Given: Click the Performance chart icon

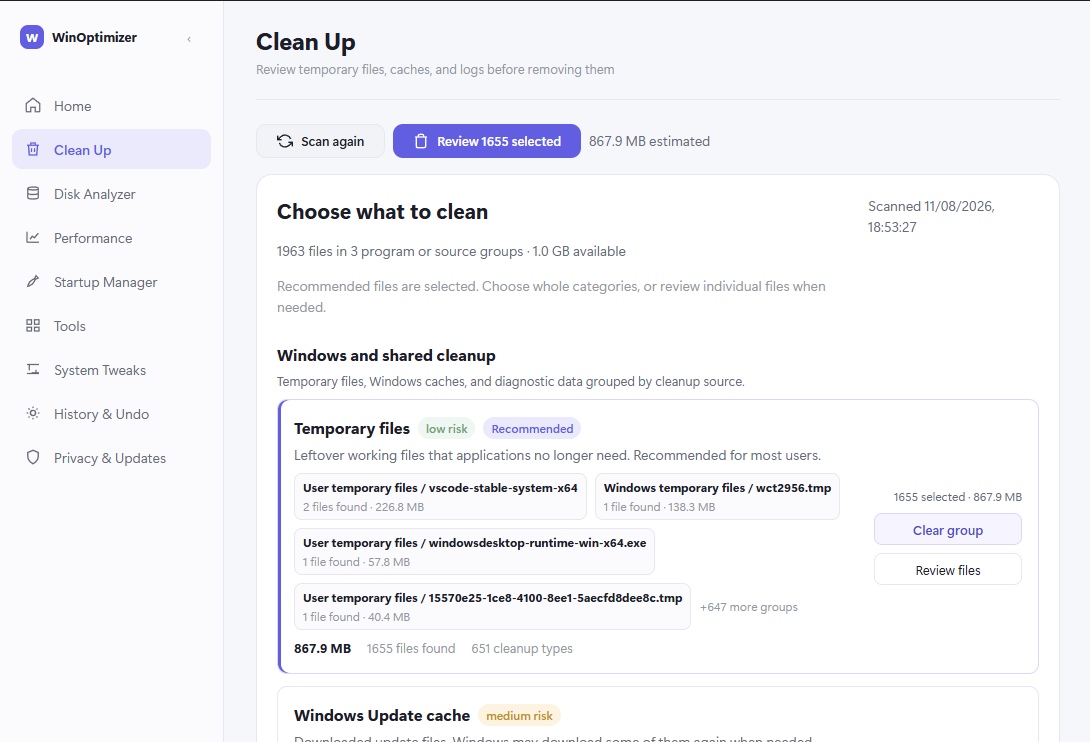Looking at the screenshot, I should [33, 238].
